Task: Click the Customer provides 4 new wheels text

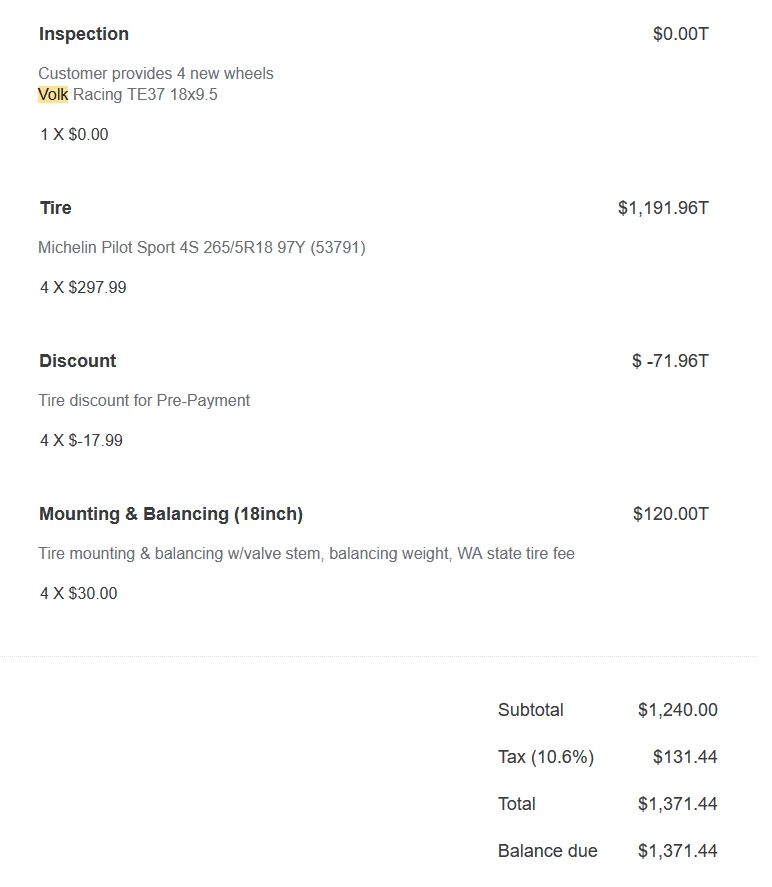Action: [156, 74]
